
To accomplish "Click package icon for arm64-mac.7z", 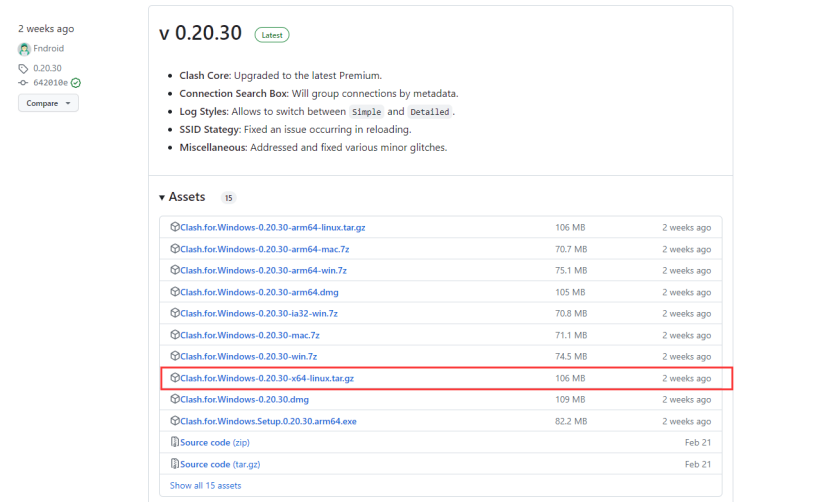I will coord(175,248).
